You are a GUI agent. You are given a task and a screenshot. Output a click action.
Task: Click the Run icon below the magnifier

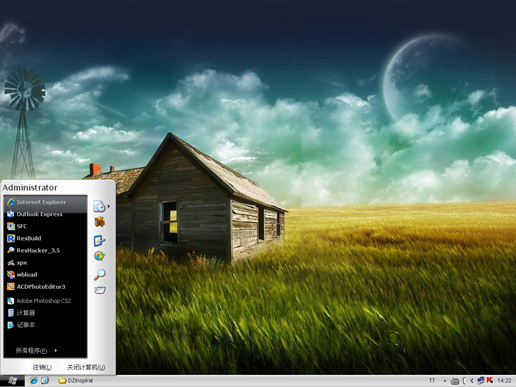pos(100,290)
